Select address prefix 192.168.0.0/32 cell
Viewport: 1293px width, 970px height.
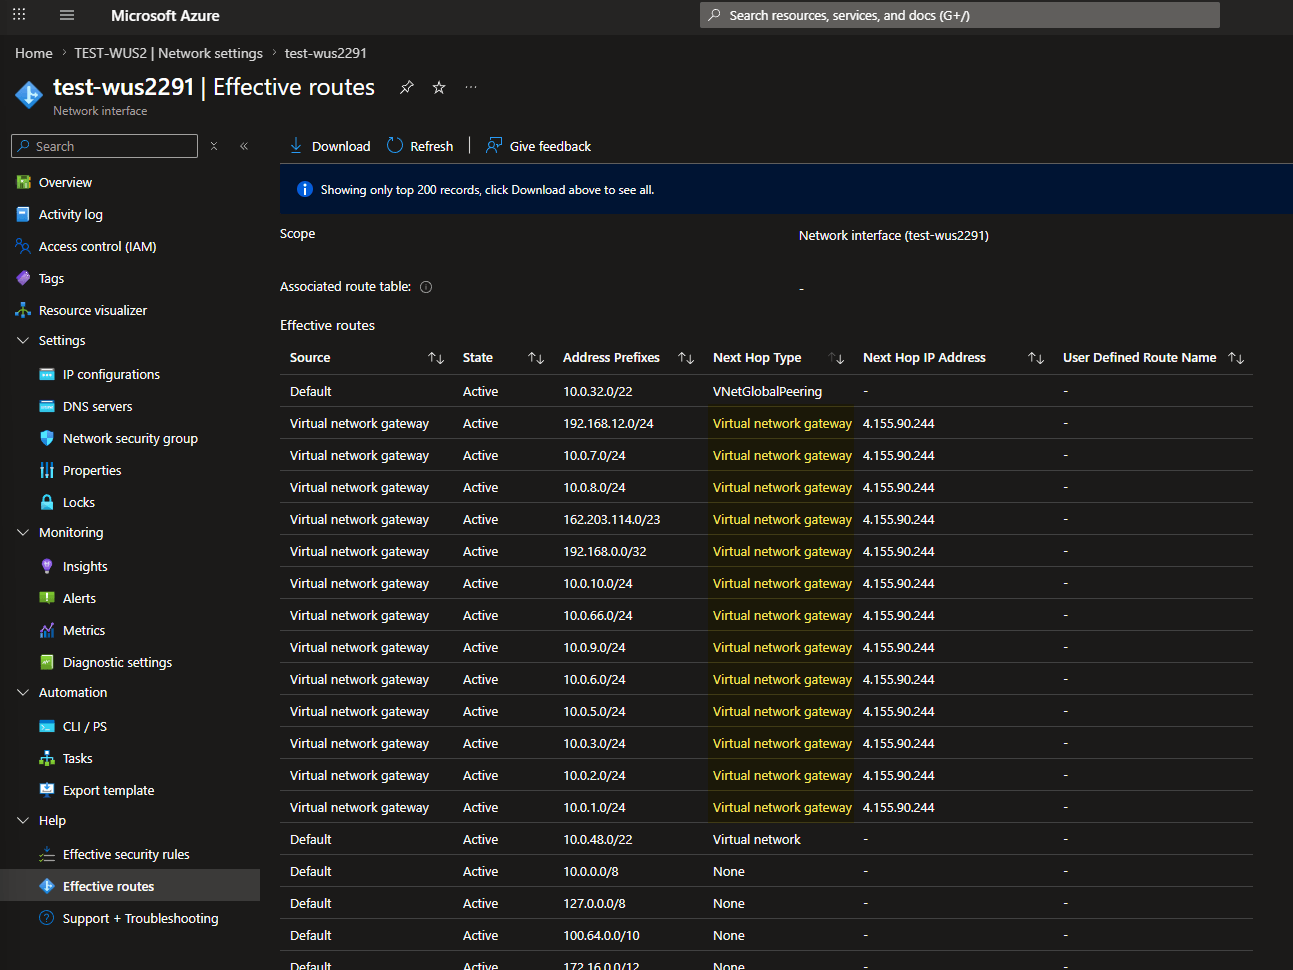pos(604,551)
